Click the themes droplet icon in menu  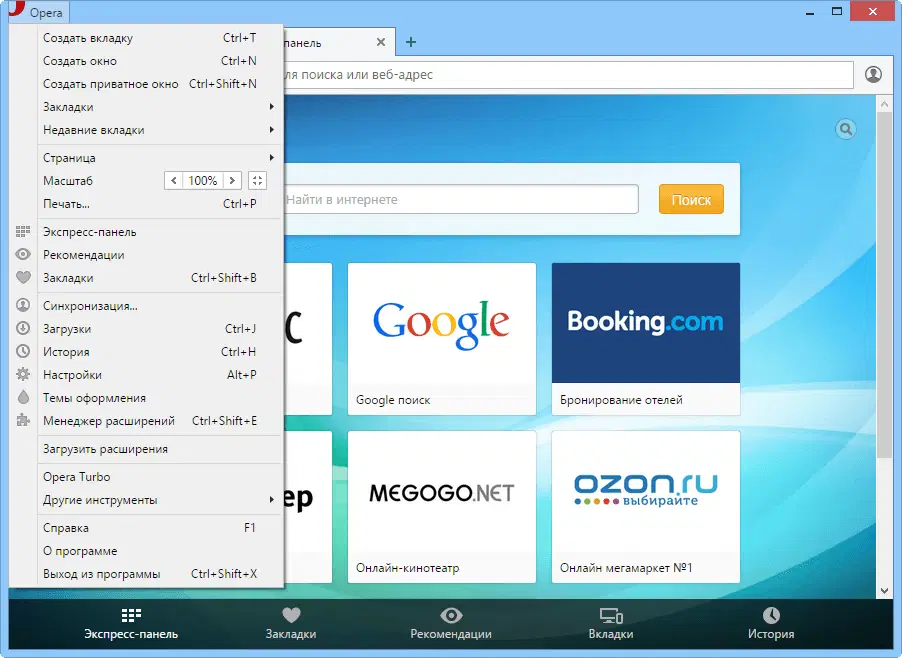coord(23,397)
